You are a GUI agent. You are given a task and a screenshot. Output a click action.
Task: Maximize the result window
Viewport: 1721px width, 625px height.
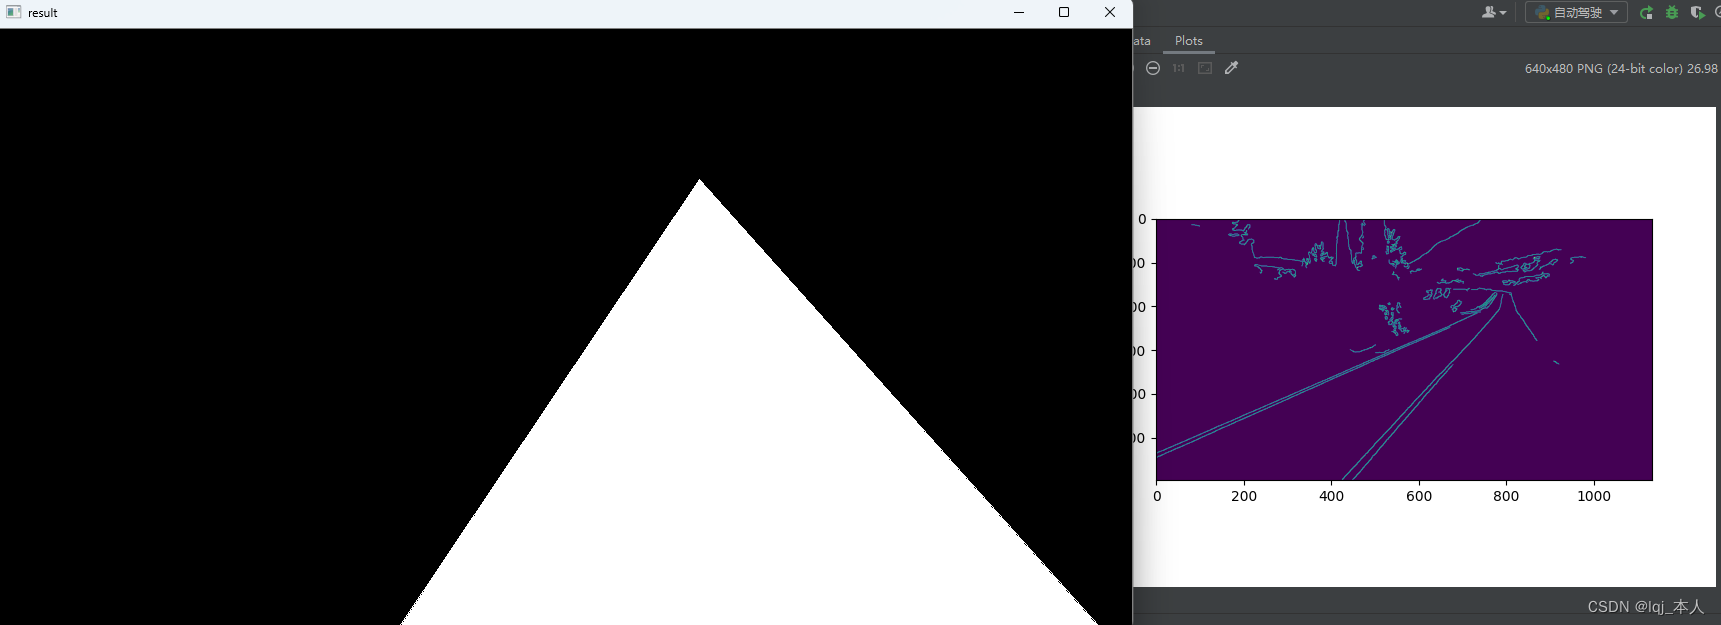[x=1064, y=12]
